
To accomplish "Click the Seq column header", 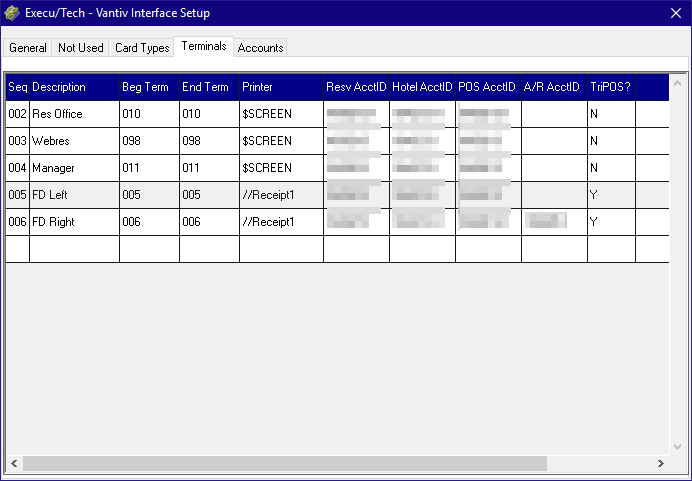I will click(x=18, y=87).
